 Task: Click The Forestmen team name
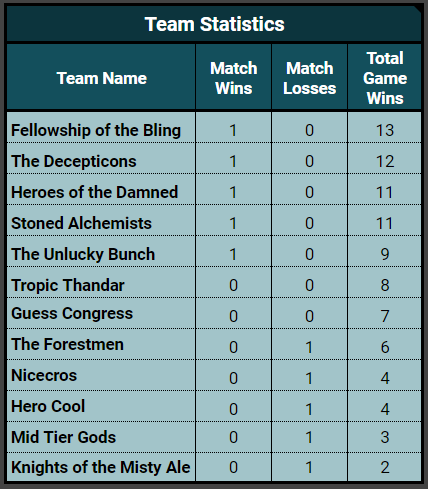pos(67,344)
